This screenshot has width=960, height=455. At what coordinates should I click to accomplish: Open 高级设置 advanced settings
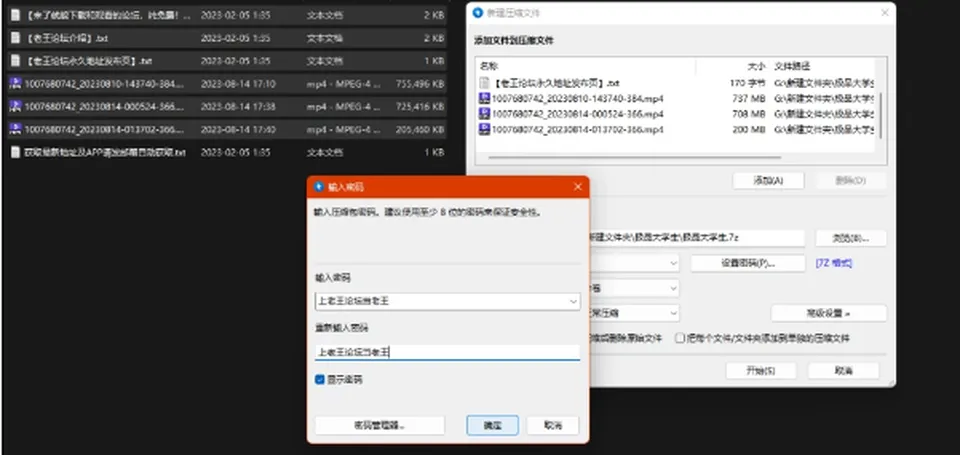[x=828, y=313]
